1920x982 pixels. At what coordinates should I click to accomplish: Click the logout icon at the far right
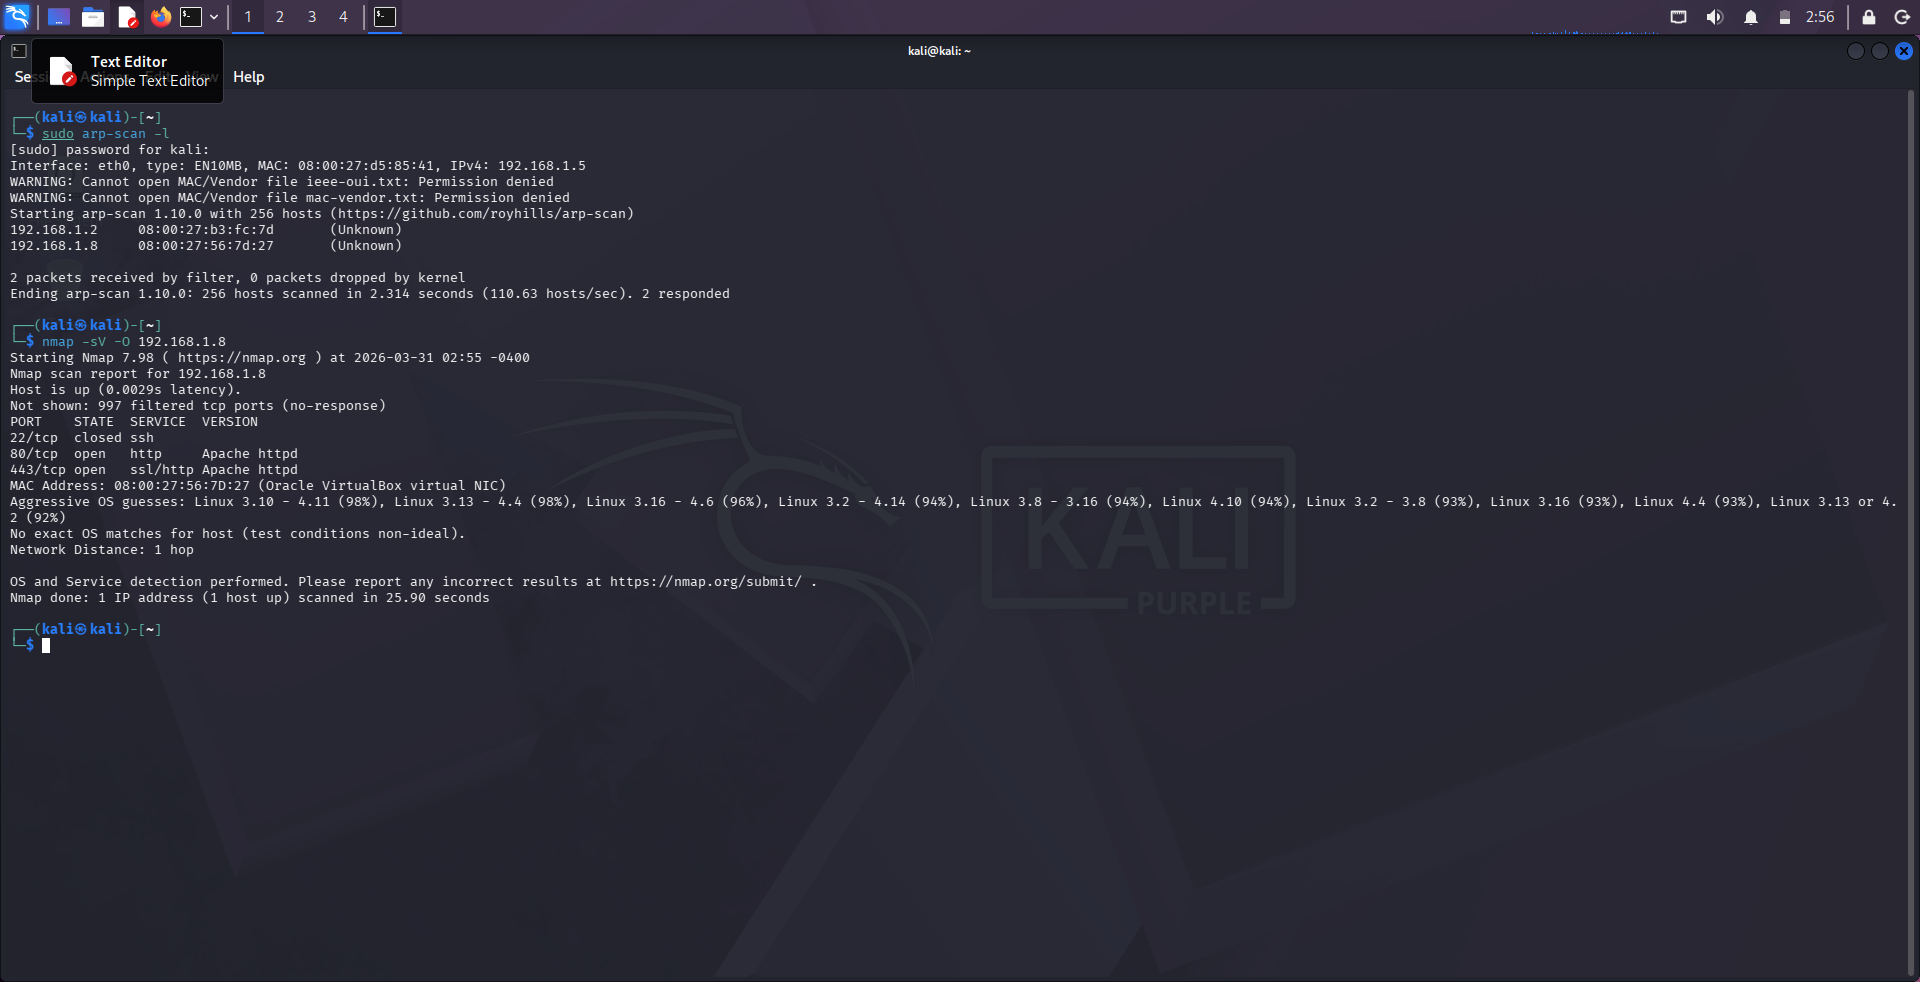tap(1901, 17)
